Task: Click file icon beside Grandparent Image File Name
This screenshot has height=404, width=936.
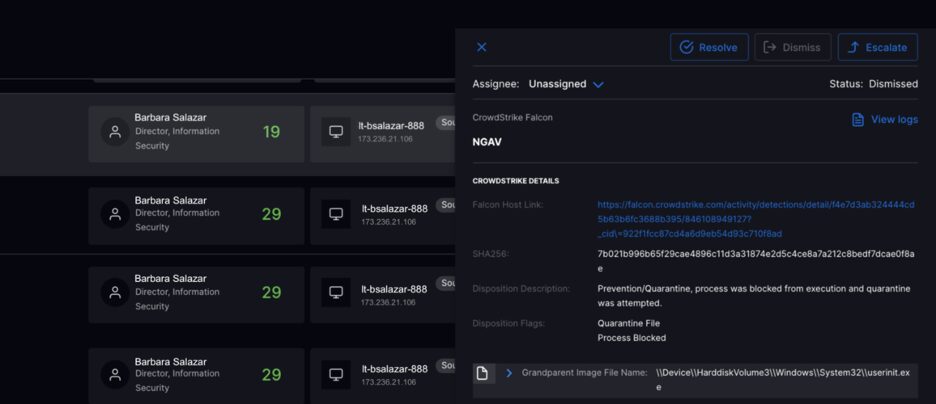Action: 483,374
